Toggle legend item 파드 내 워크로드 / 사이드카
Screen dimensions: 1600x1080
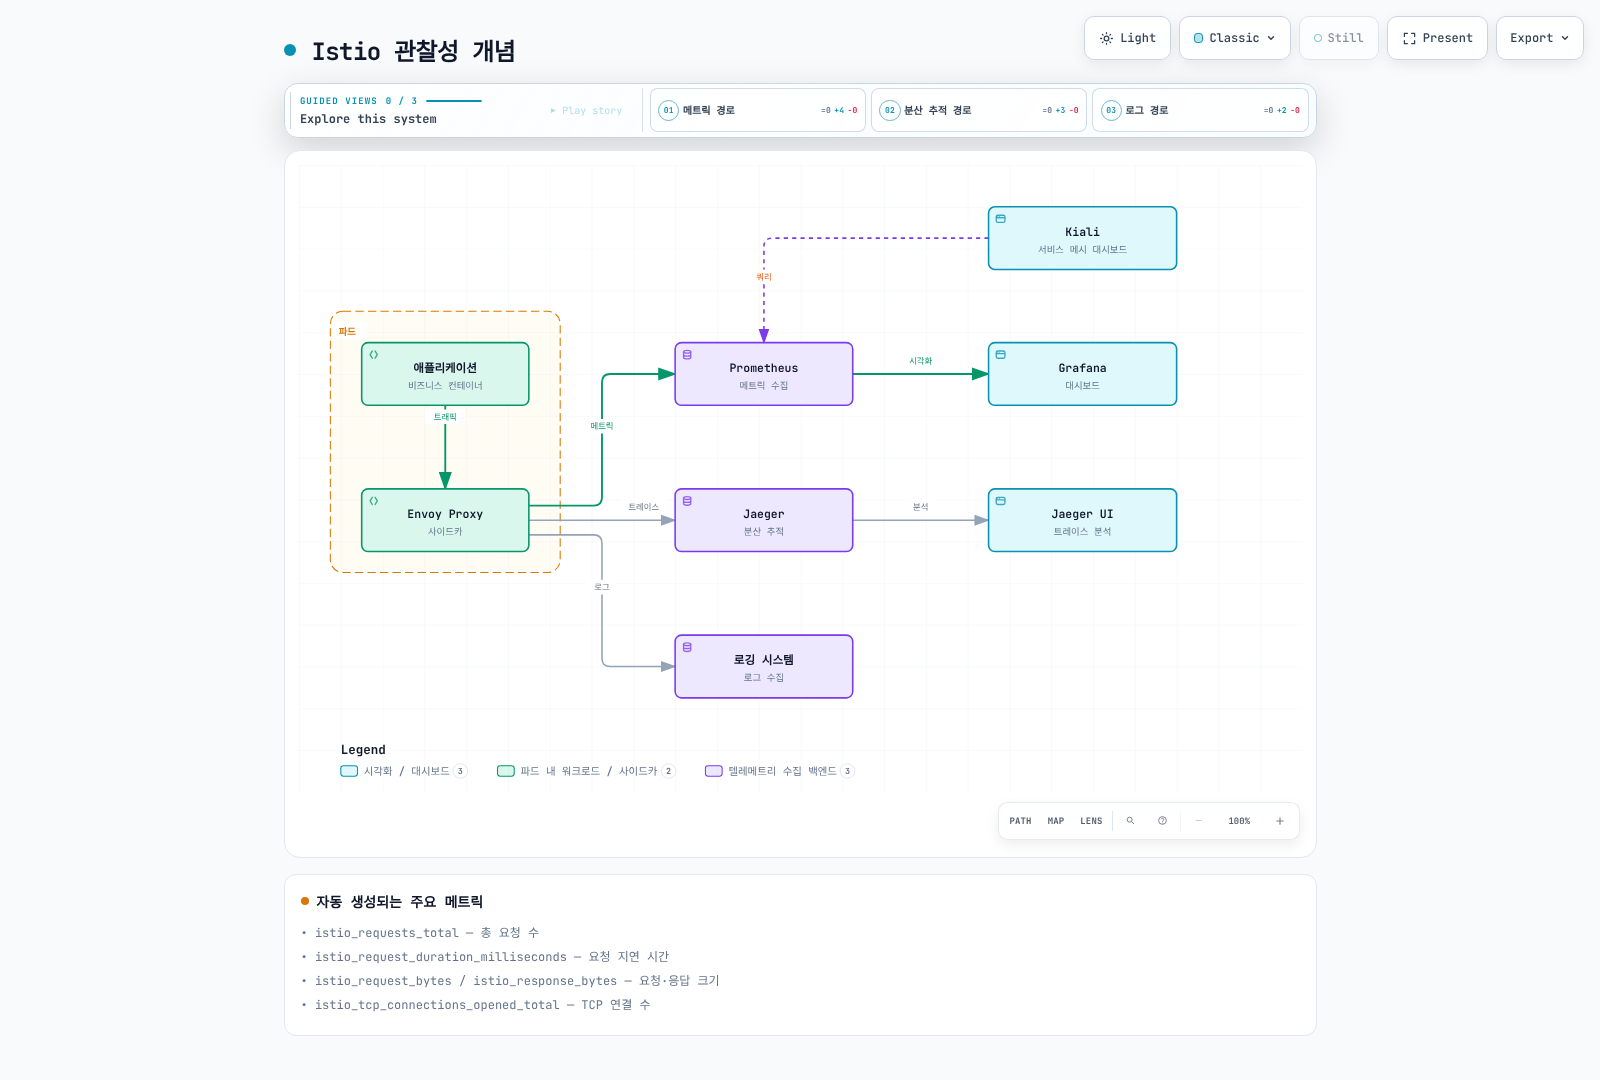586,771
